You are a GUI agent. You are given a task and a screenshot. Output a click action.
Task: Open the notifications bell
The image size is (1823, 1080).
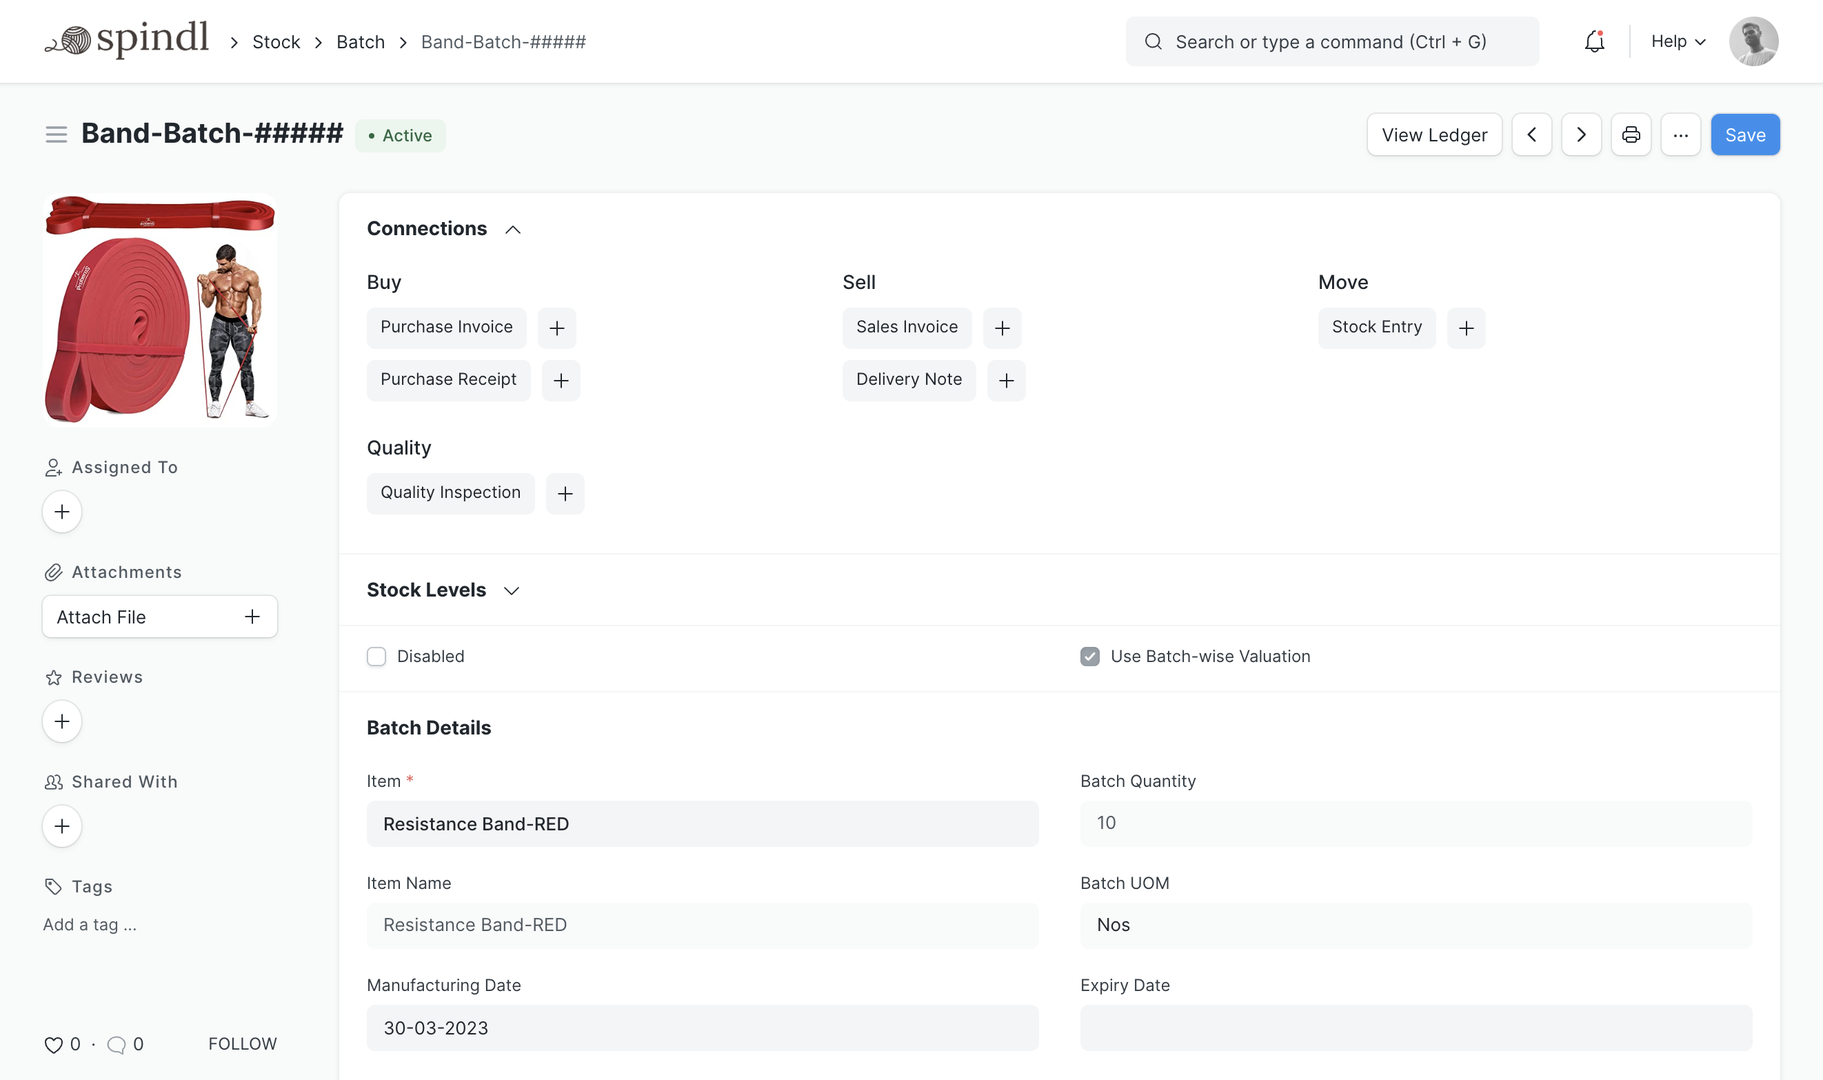(1594, 42)
